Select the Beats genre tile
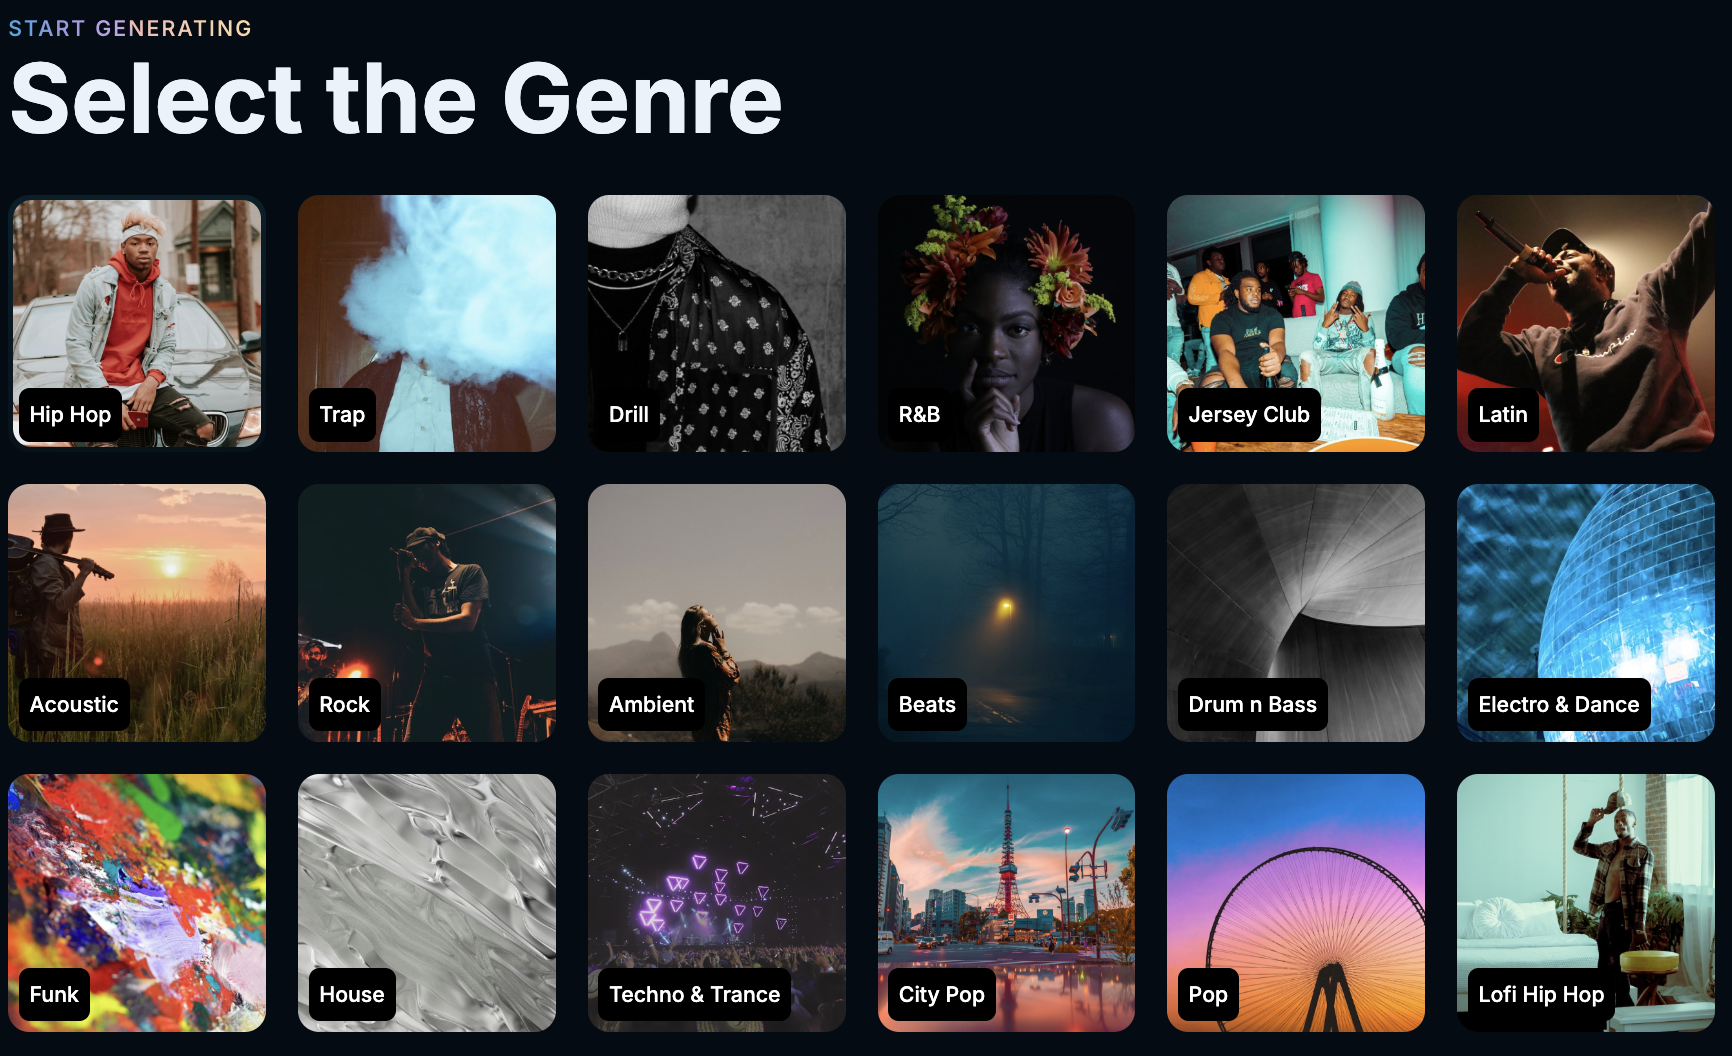 (1006, 613)
